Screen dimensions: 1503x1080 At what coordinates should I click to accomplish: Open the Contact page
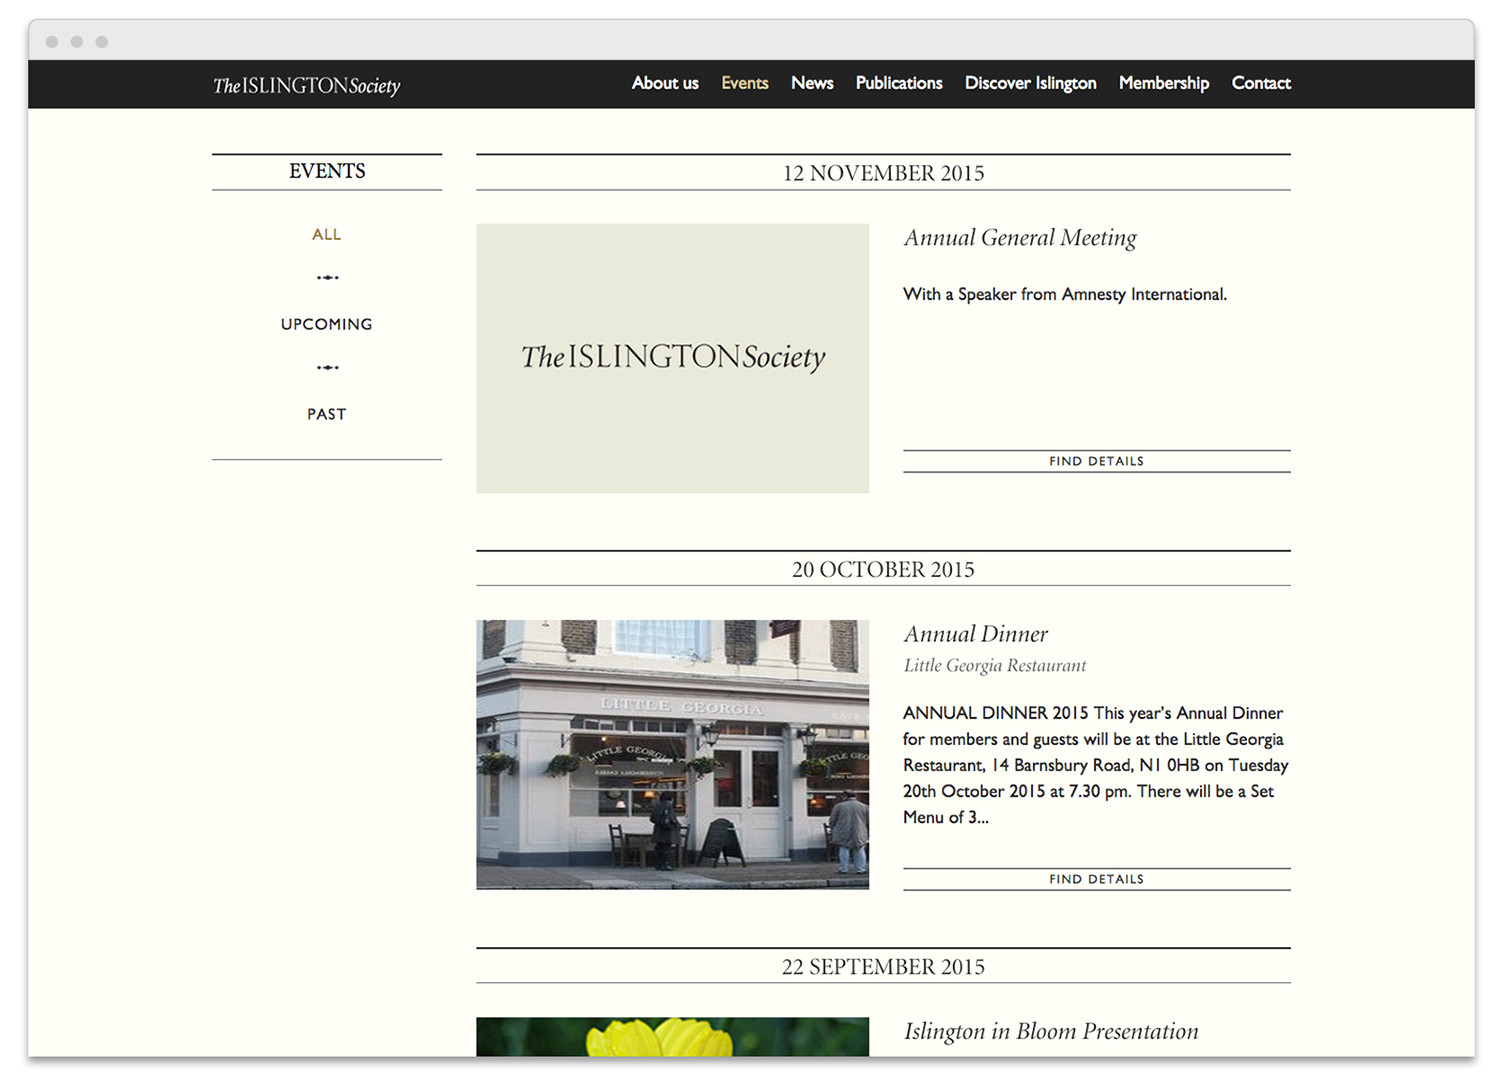point(1260,83)
